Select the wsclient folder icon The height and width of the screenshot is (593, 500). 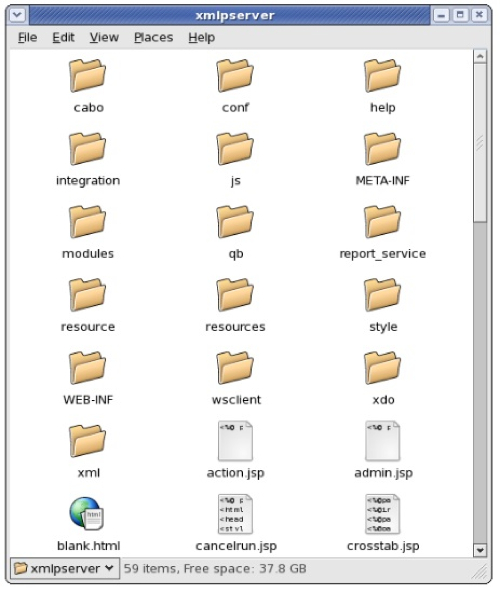click(235, 368)
